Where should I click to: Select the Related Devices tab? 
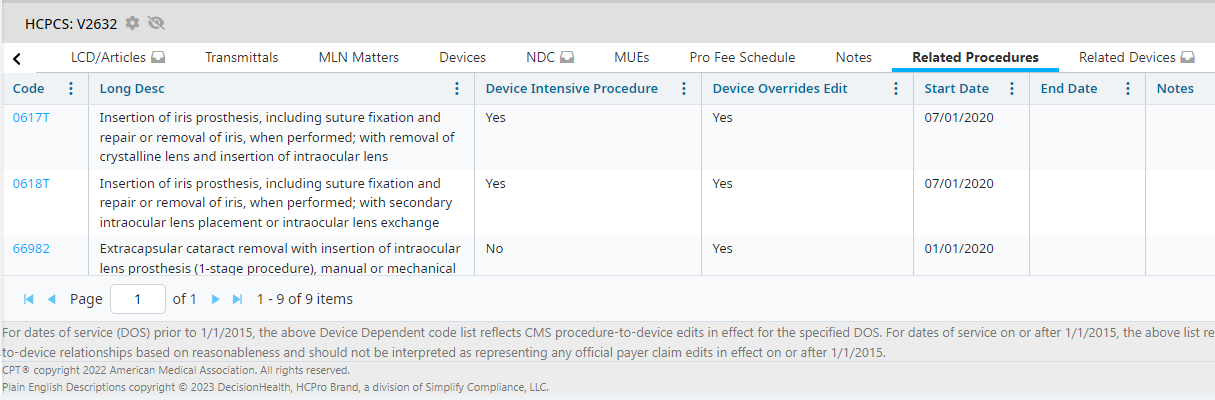(x=1136, y=57)
